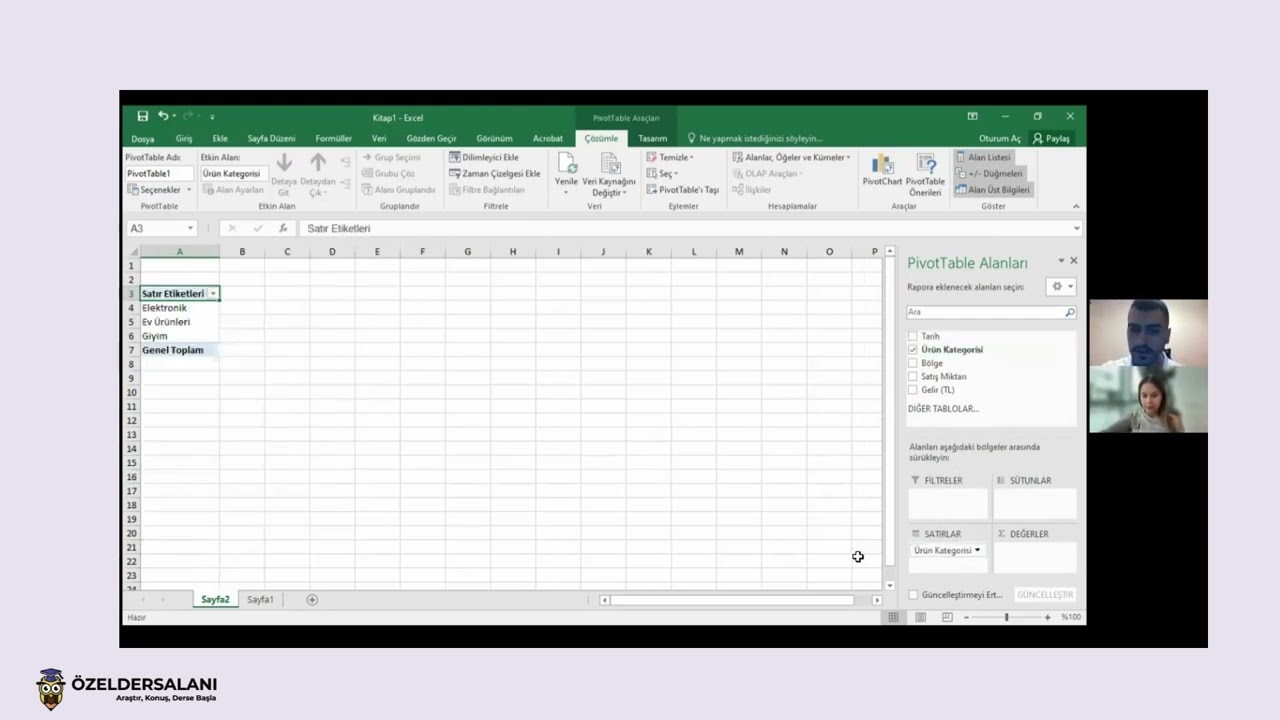Switch to Page Break Preview icon
The width and height of the screenshot is (1280, 720).
point(947,617)
